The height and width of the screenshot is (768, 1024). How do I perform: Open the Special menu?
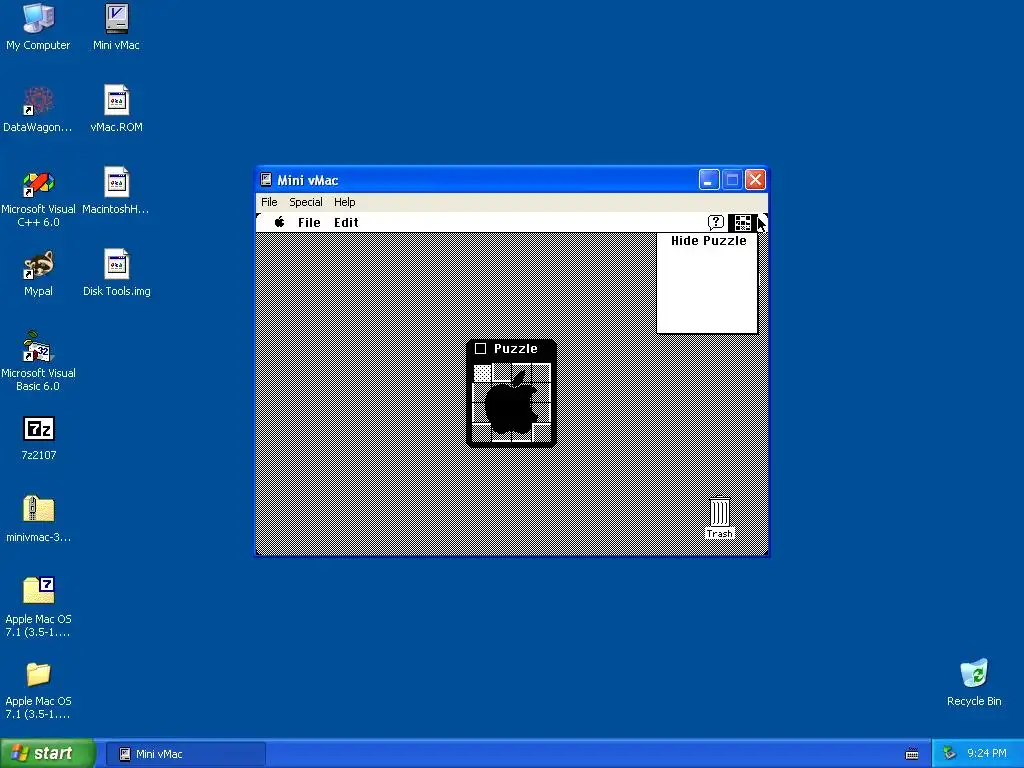coord(306,202)
